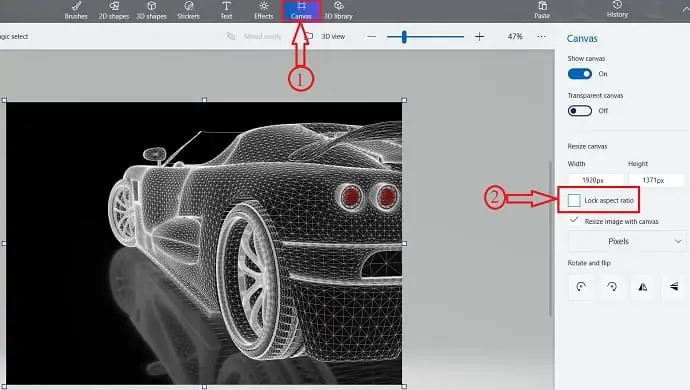The image size is (690, 390).
Task: Flip canvas vertically
Action: 674,287
